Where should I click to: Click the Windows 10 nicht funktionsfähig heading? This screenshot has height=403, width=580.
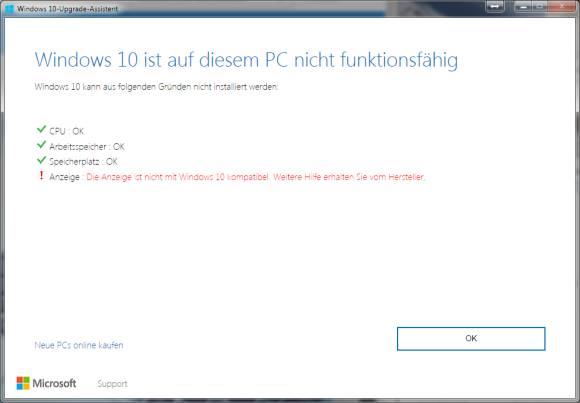pos(246,60)
